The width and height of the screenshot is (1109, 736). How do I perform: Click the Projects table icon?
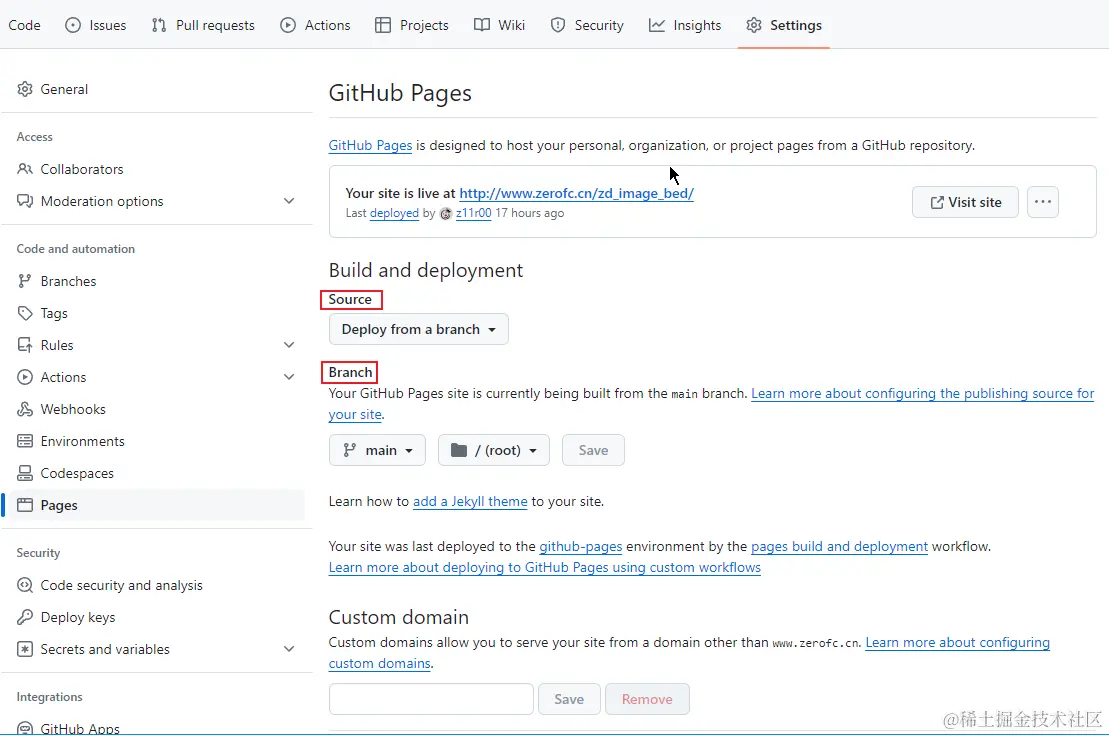point(383,25)
